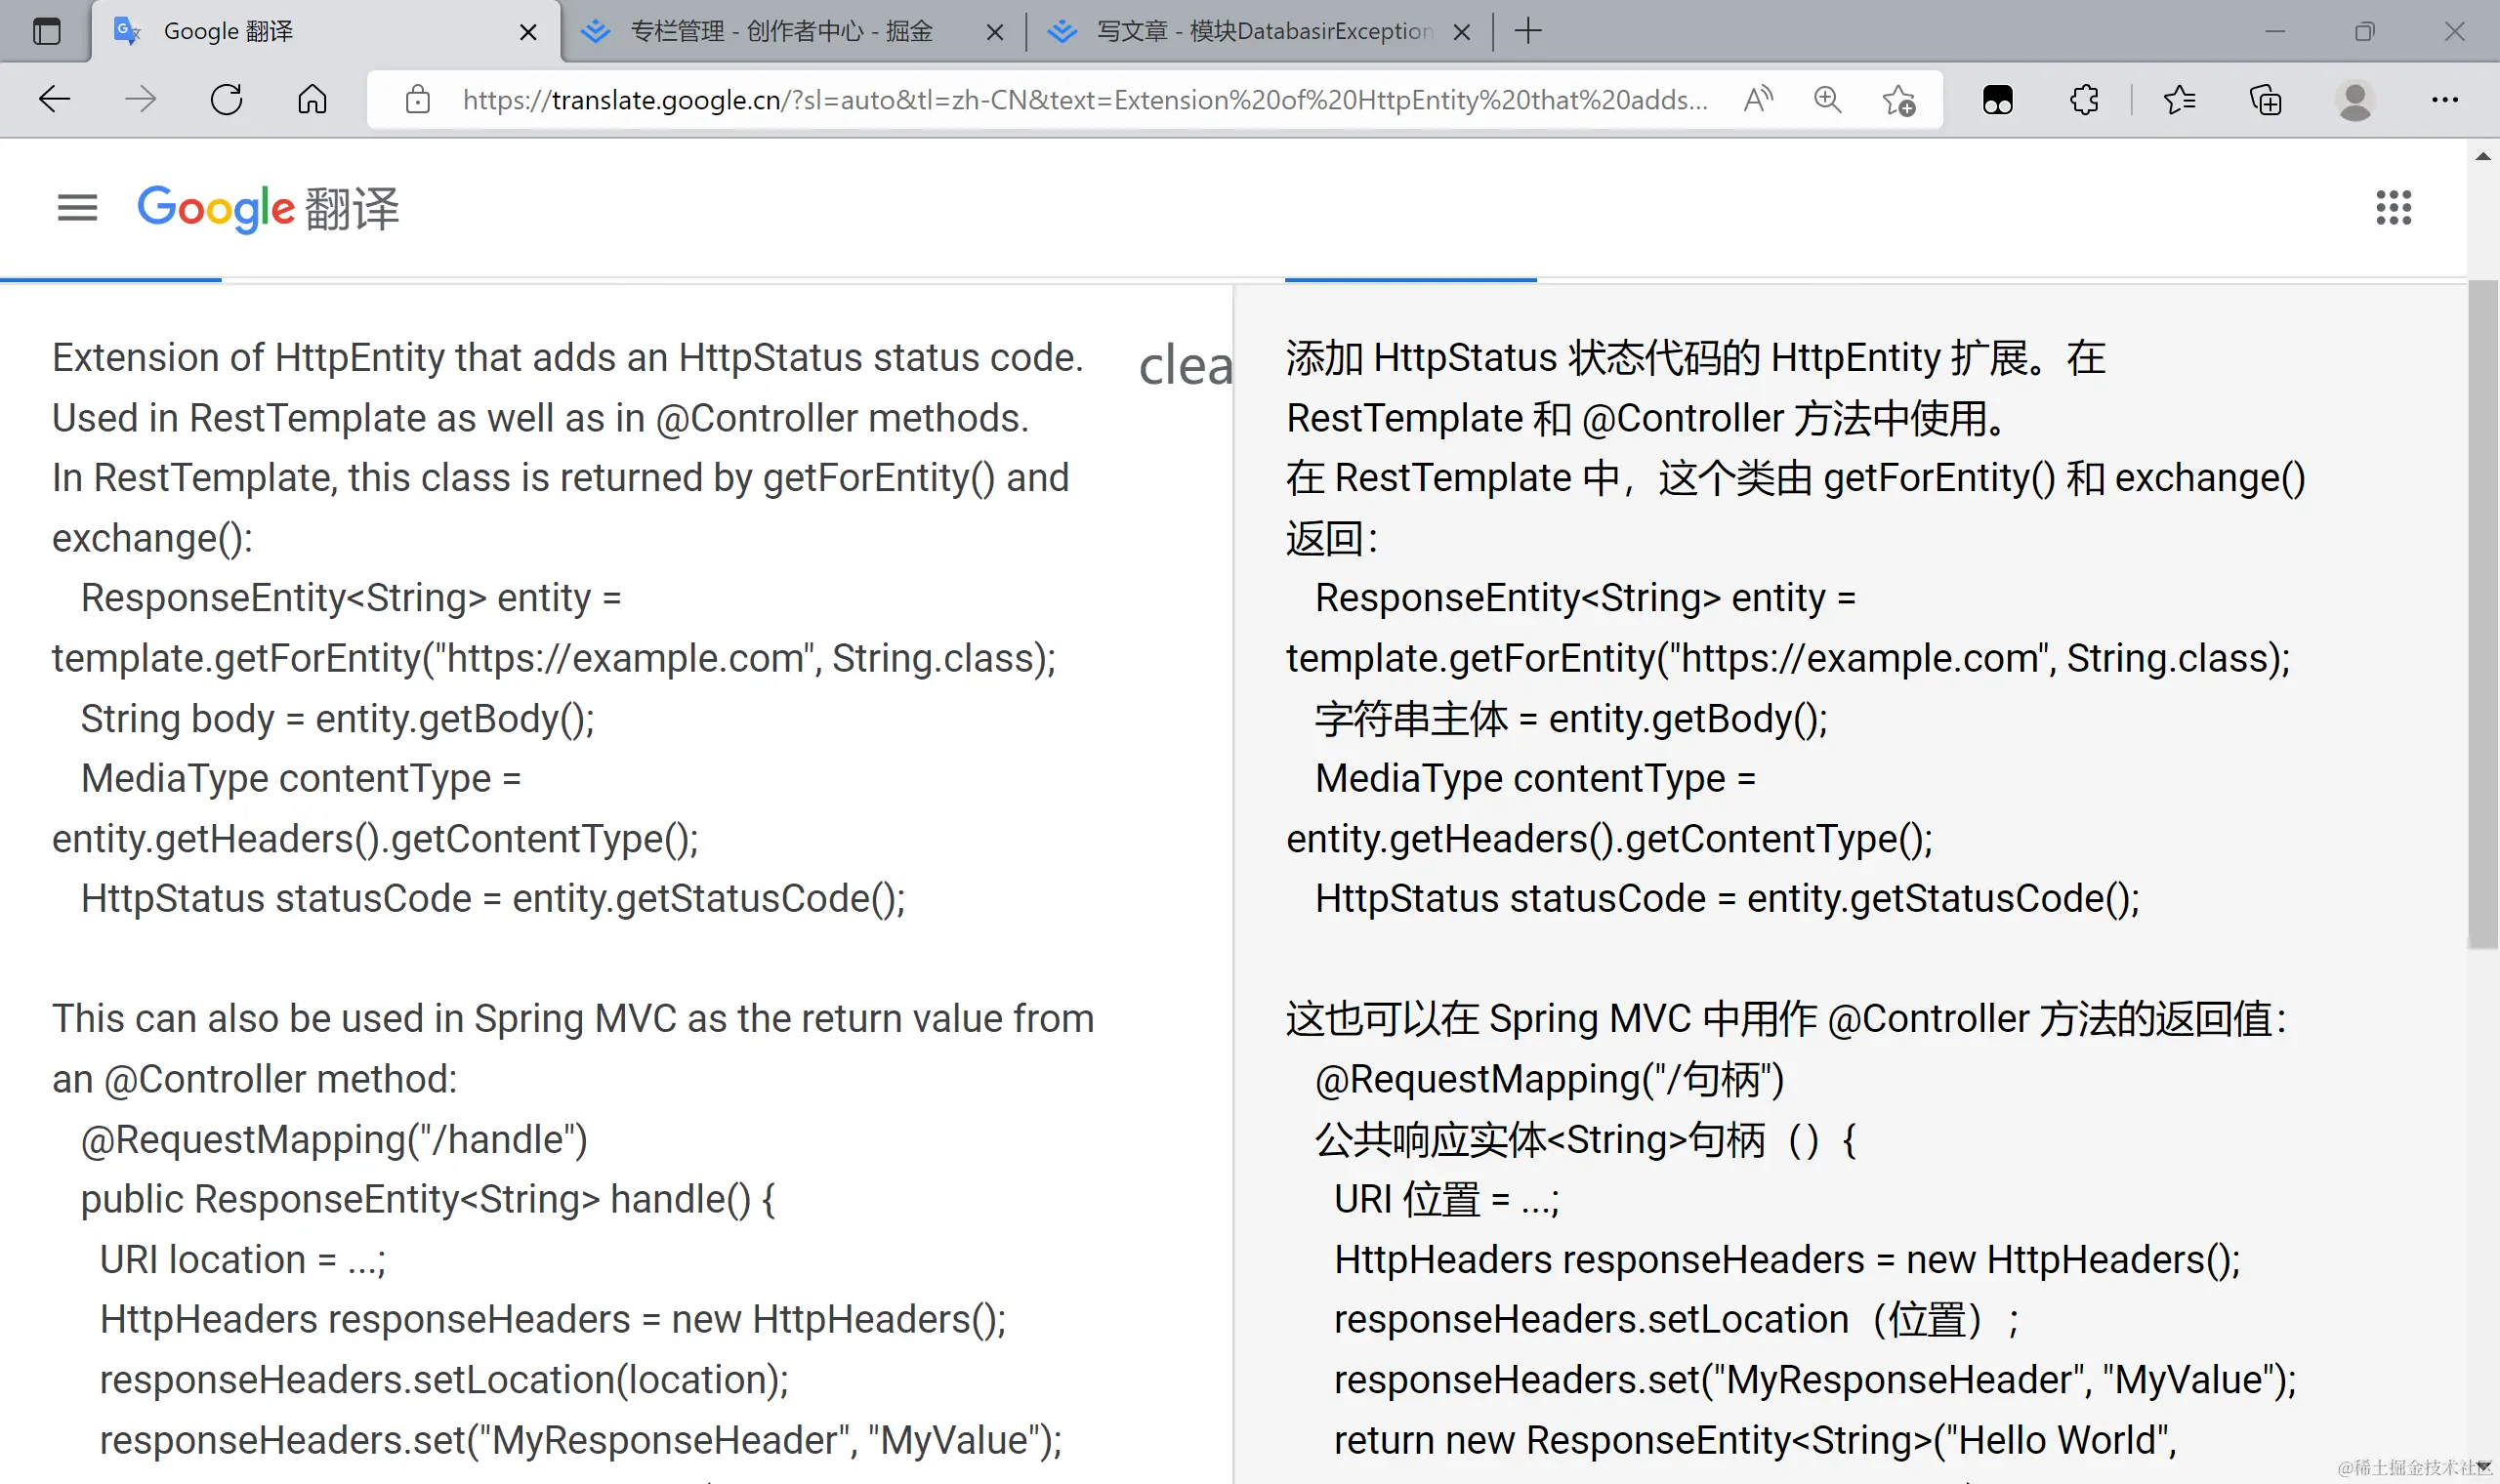Open the Google apps grid
Image resolution: width=2500 pixels, height=1484 pixels.
[x=2393, y=208]
